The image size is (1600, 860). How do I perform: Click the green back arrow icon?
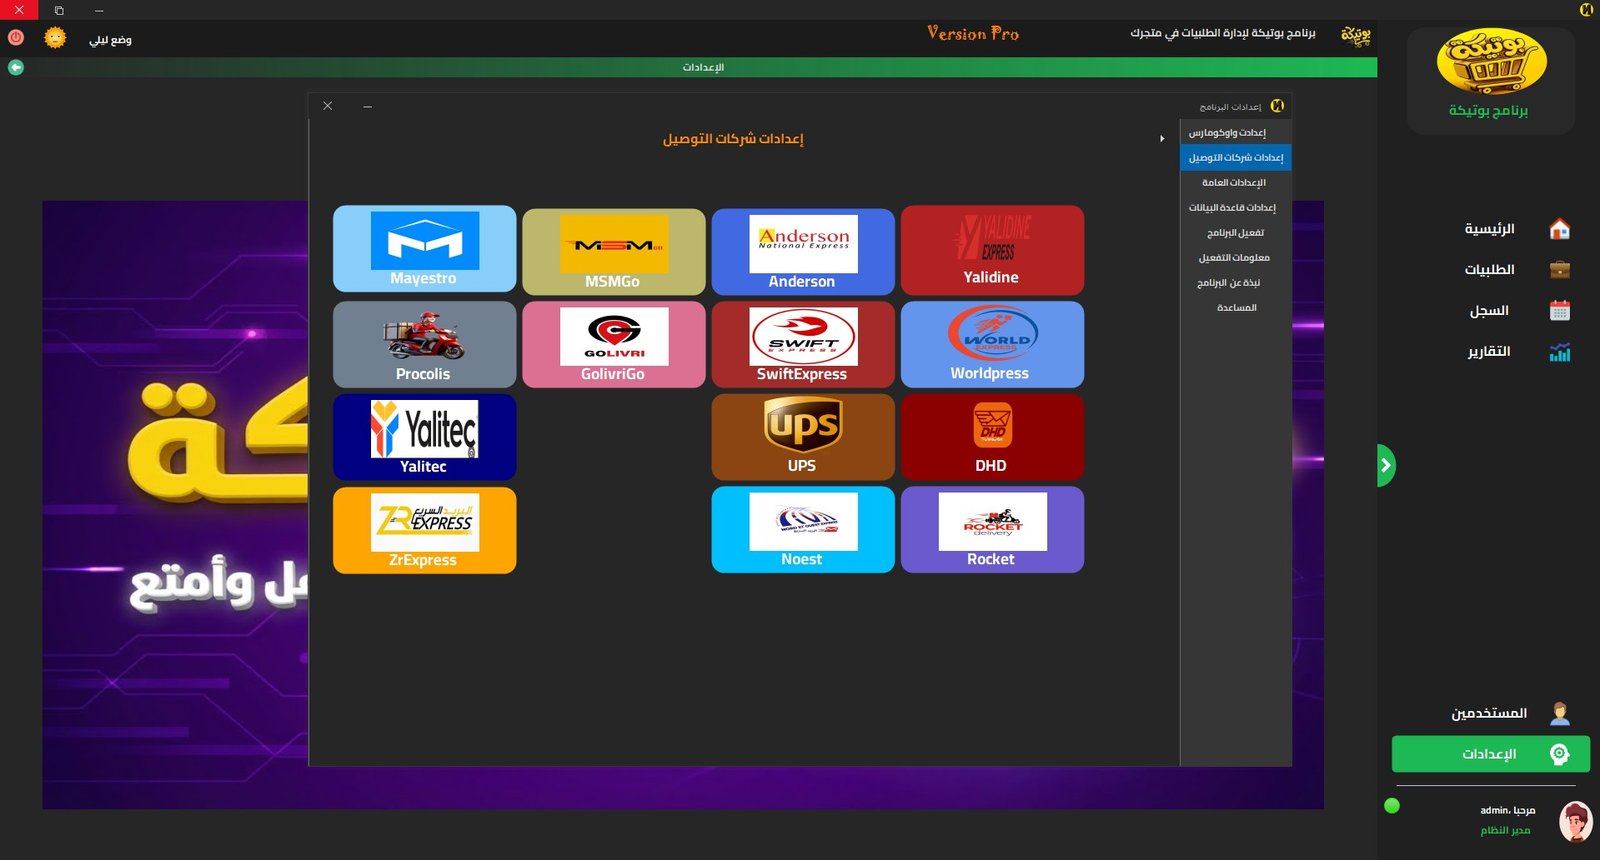pos(15,67)
